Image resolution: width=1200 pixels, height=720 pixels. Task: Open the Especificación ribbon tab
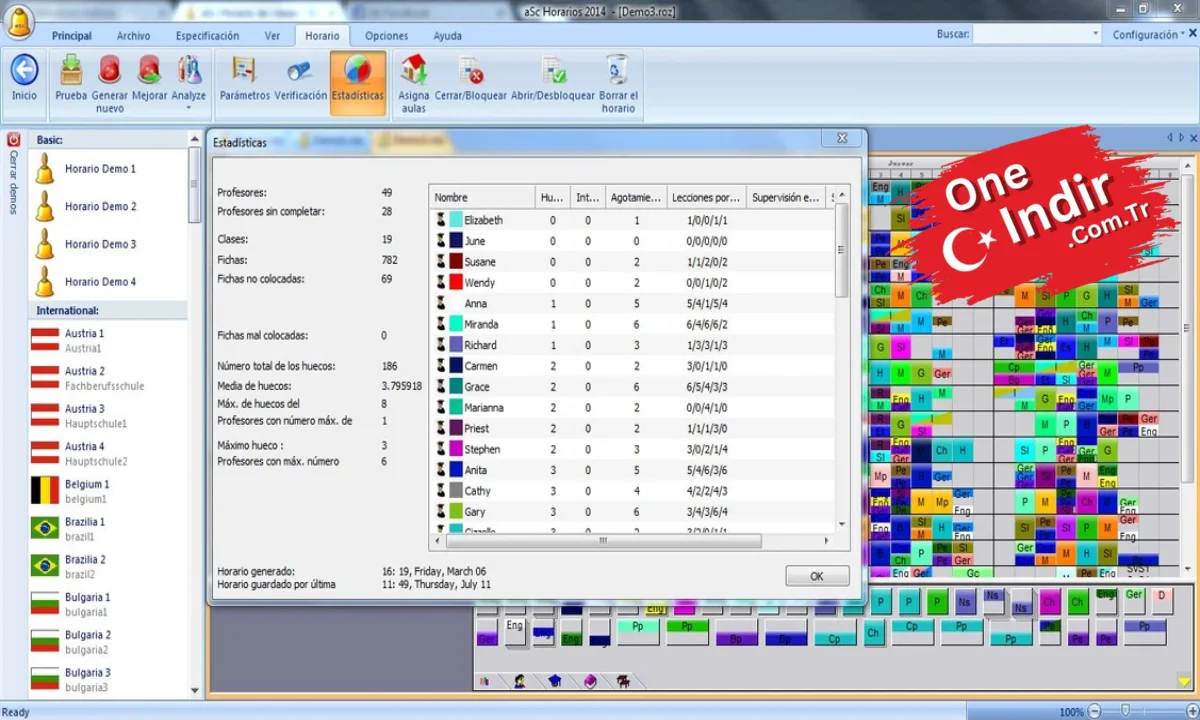pos(208,35)
